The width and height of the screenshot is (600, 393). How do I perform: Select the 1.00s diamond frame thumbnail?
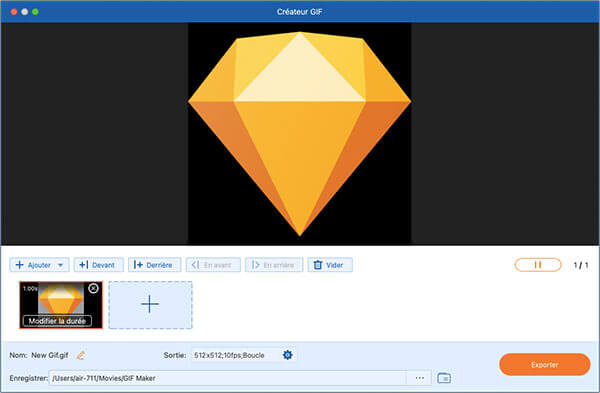[x=61, y=305]
